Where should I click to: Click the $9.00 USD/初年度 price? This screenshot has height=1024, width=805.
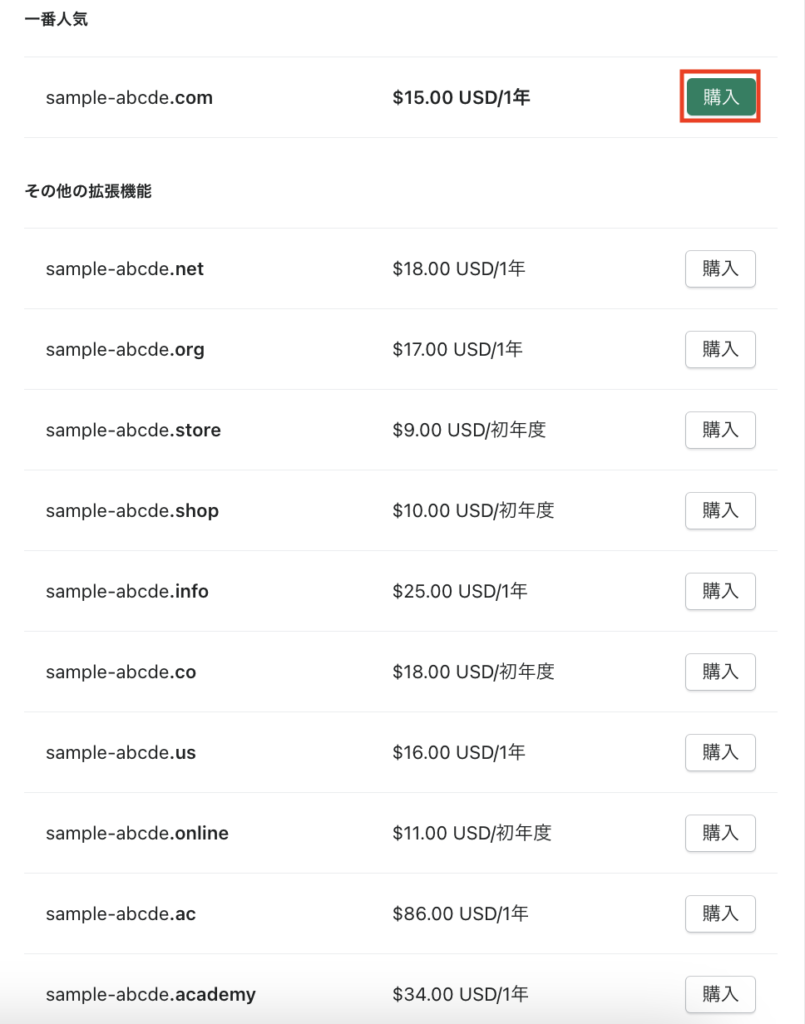pos(469,430)
